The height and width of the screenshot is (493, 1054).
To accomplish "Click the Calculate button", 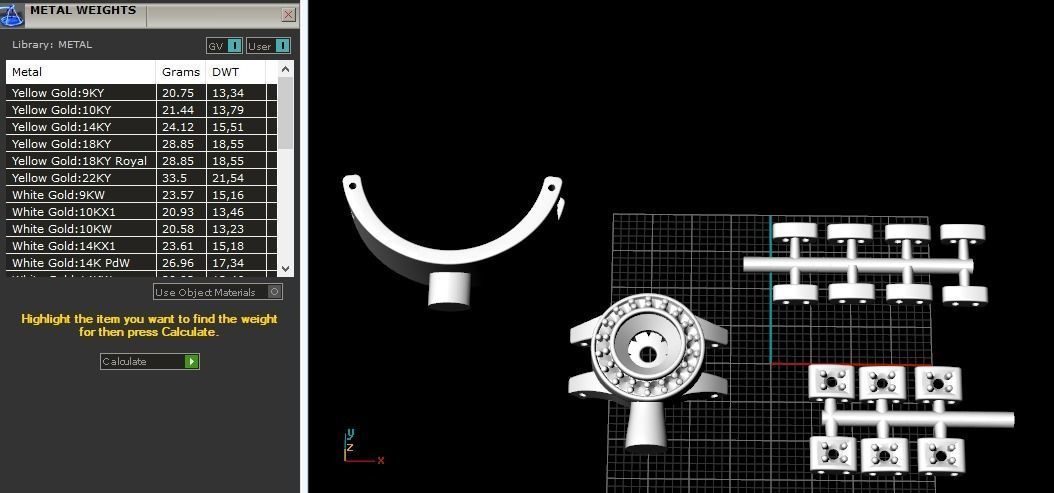I will (150, 361).
